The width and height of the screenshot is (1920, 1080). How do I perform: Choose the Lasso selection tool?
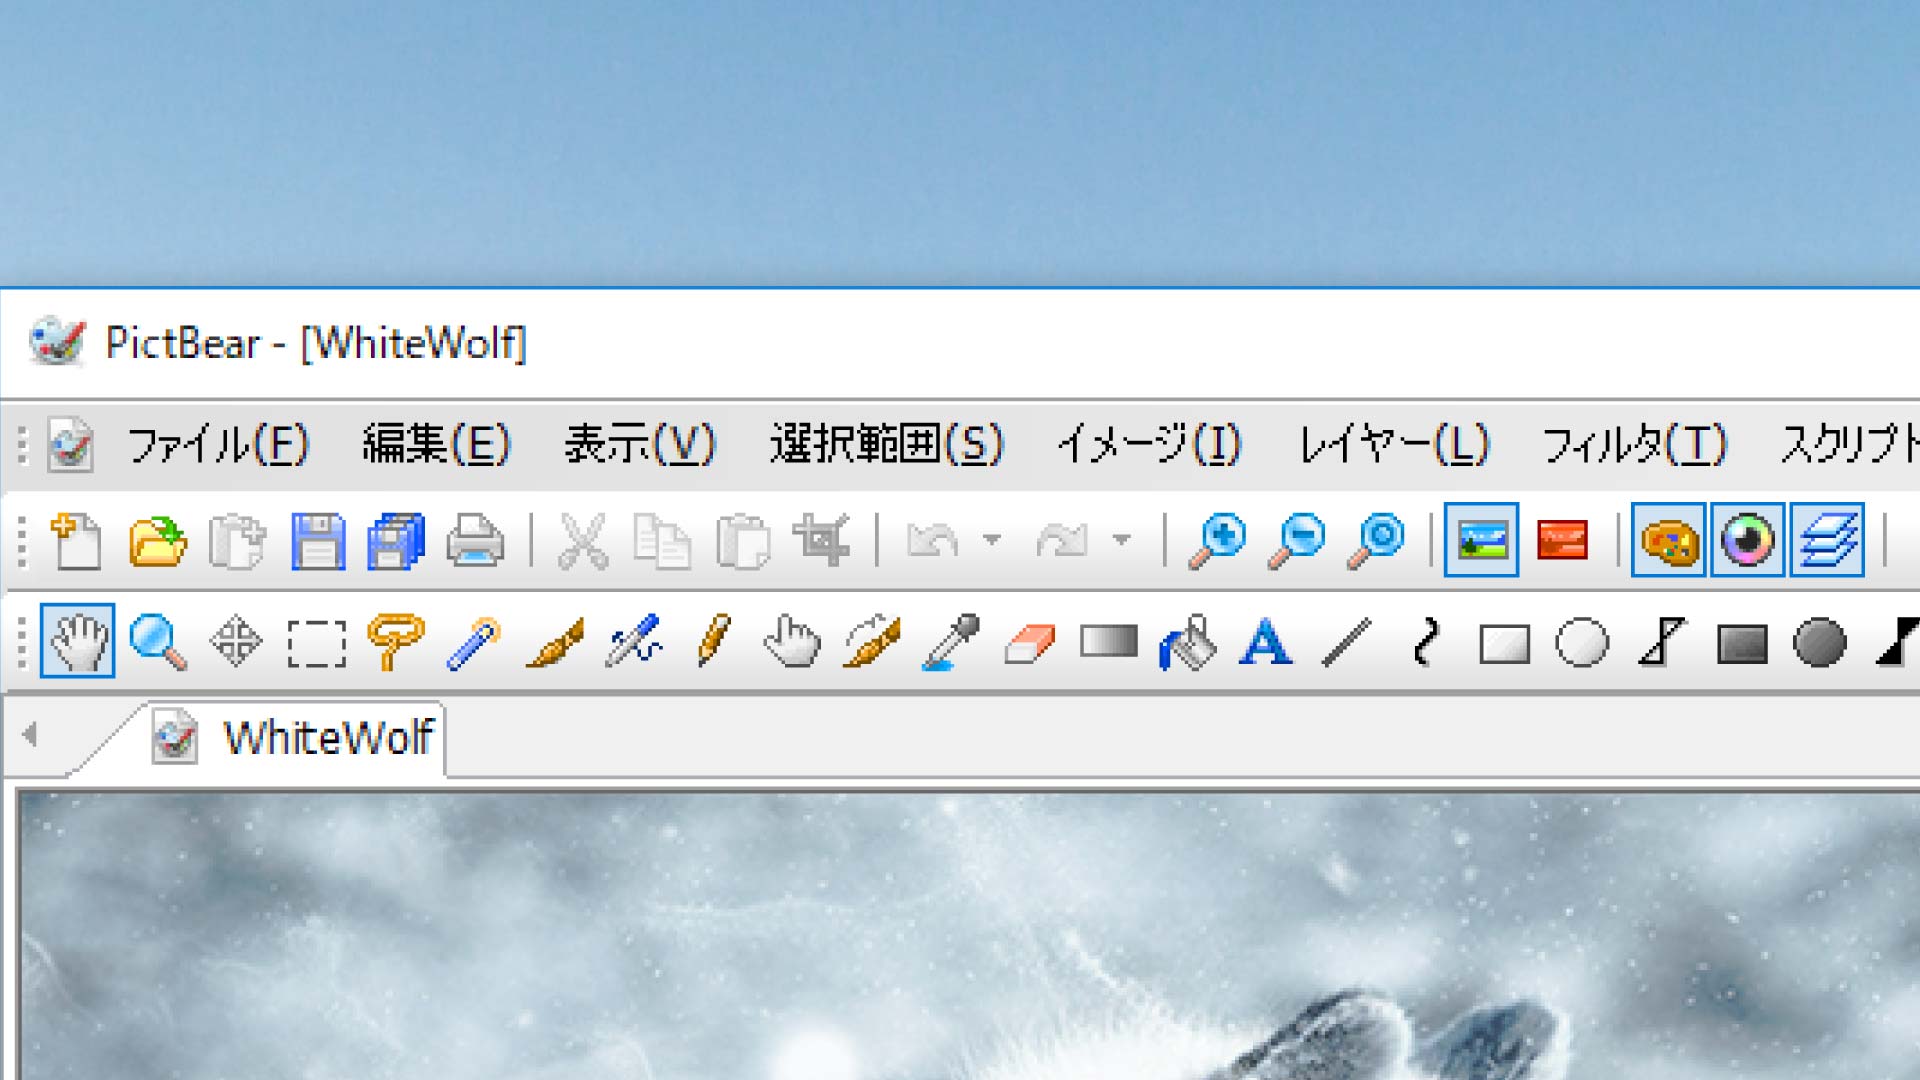[395, 641]
